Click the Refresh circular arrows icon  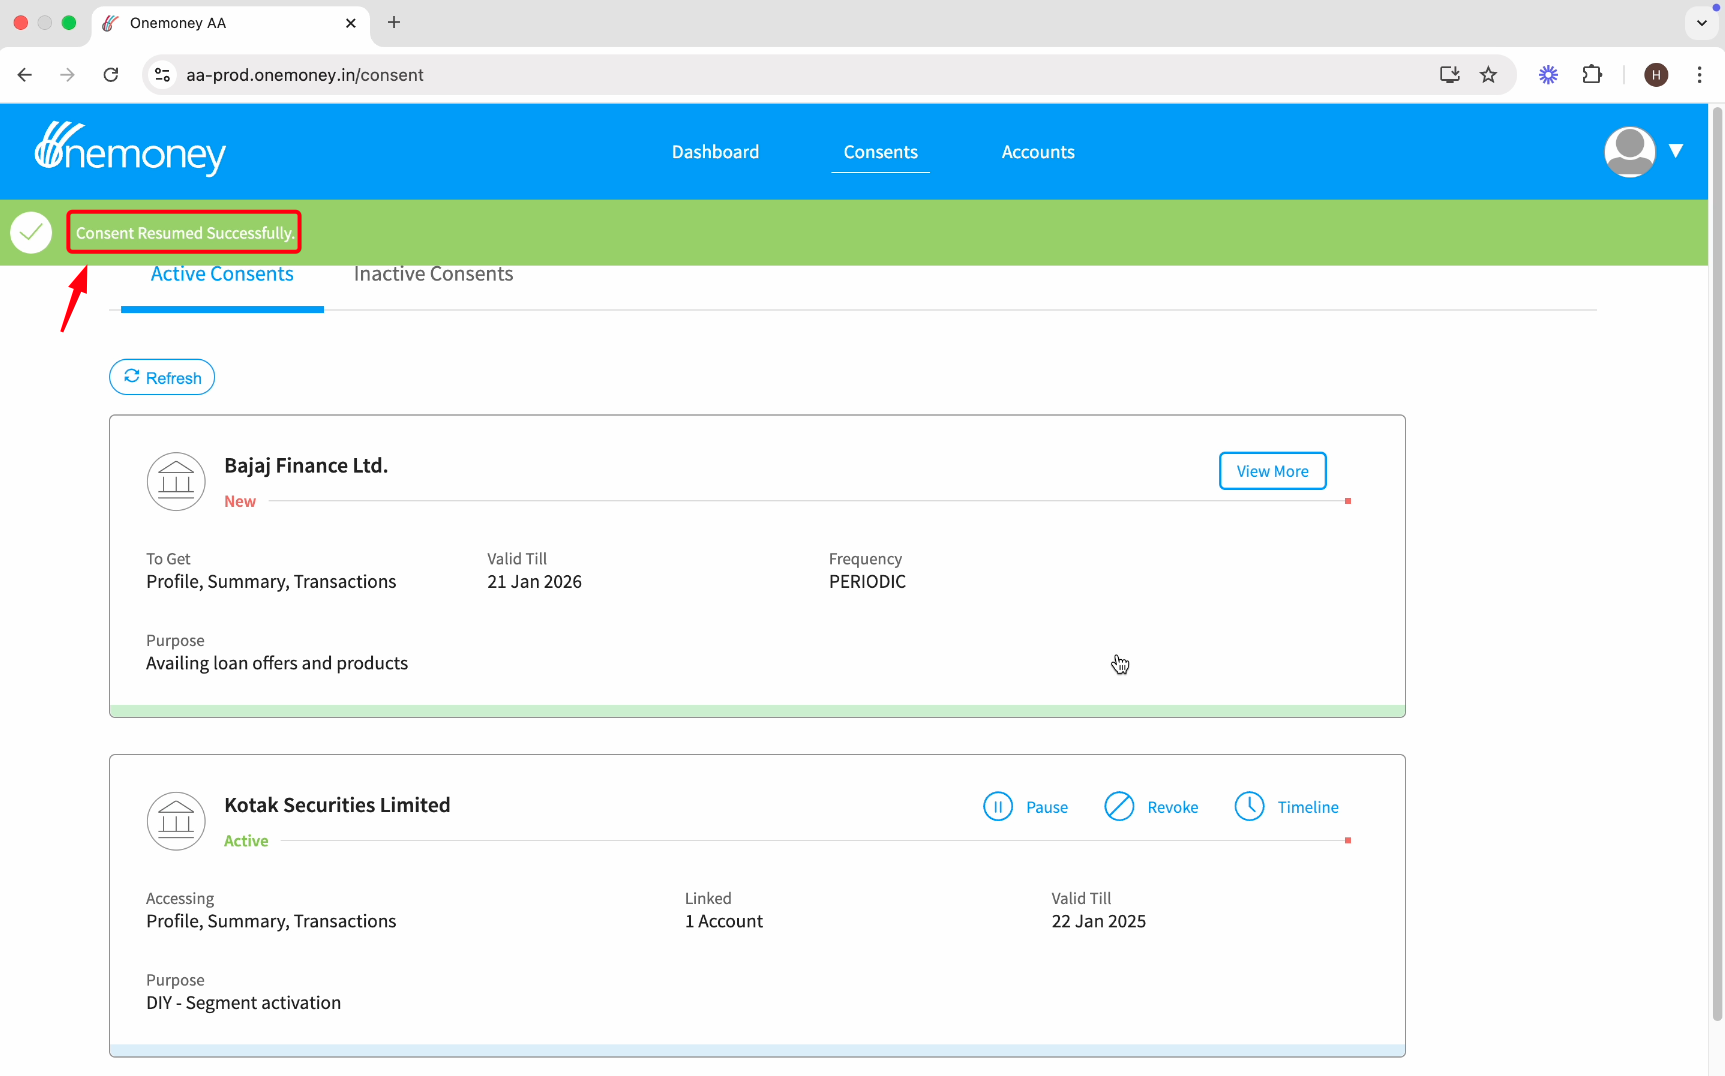pyautogui.click(x=132, y=377)
